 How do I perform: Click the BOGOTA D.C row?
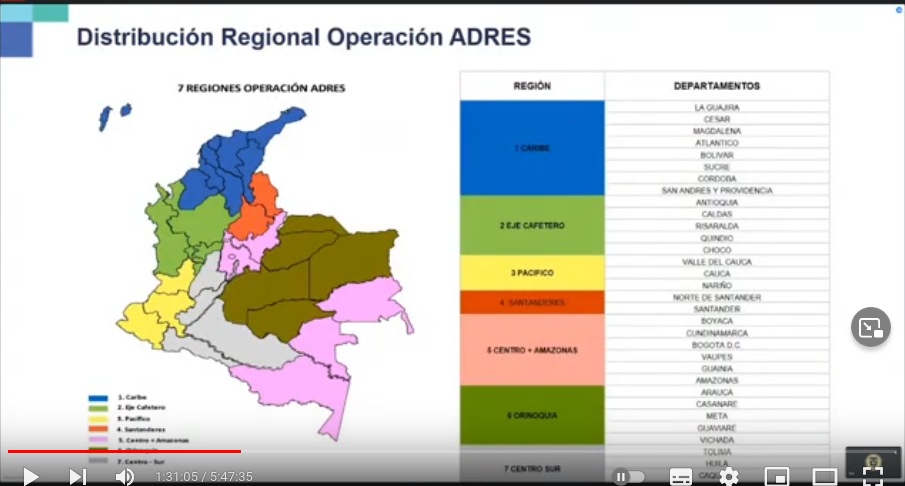click(717, 345)
